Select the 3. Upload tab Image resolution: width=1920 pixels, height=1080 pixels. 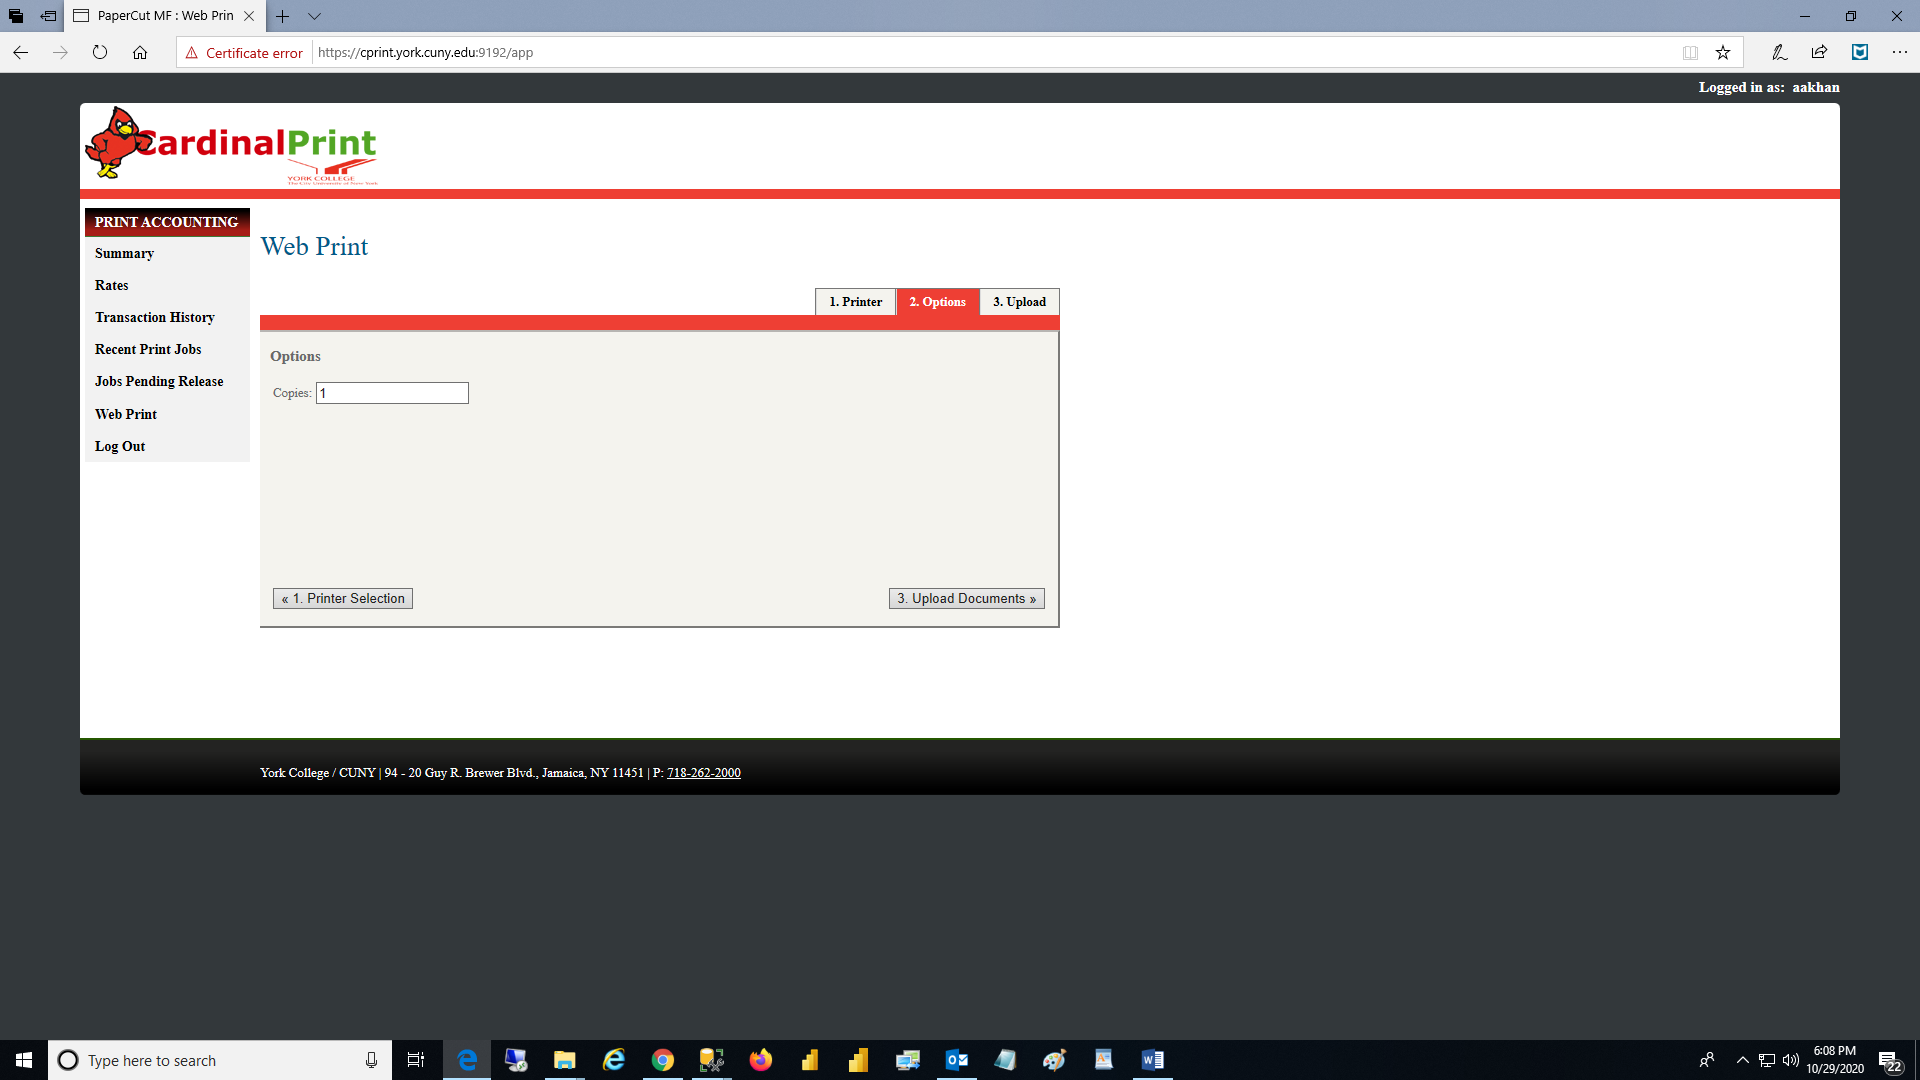(1019, 302)
